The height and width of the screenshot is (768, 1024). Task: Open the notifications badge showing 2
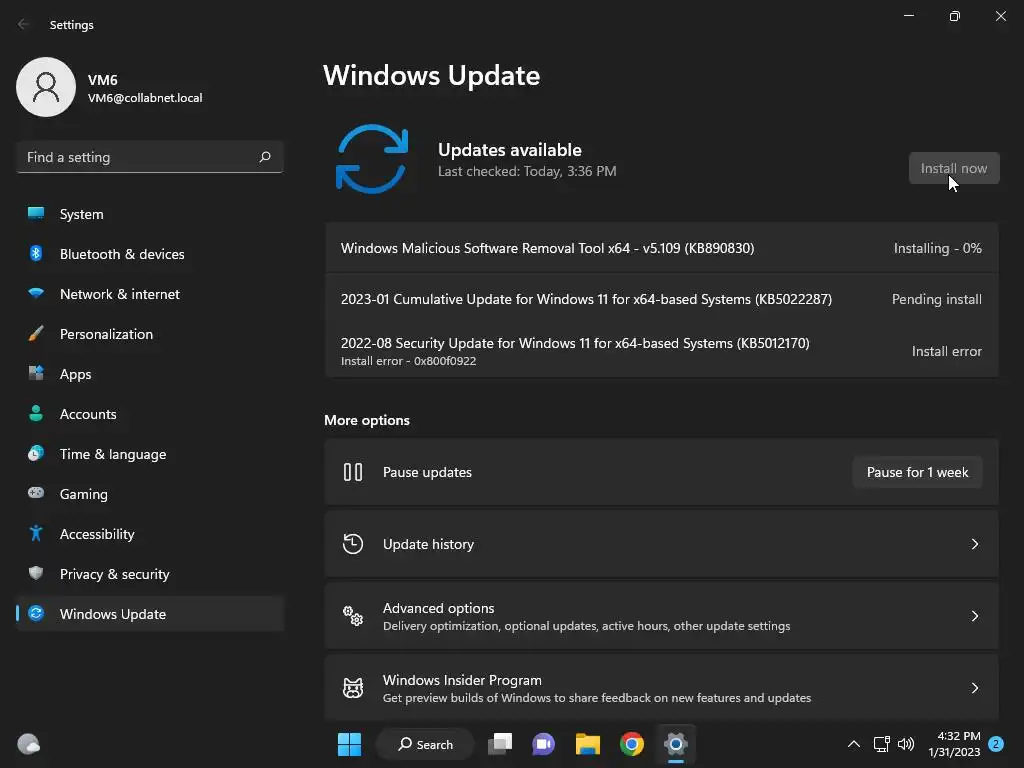(996, 744)
